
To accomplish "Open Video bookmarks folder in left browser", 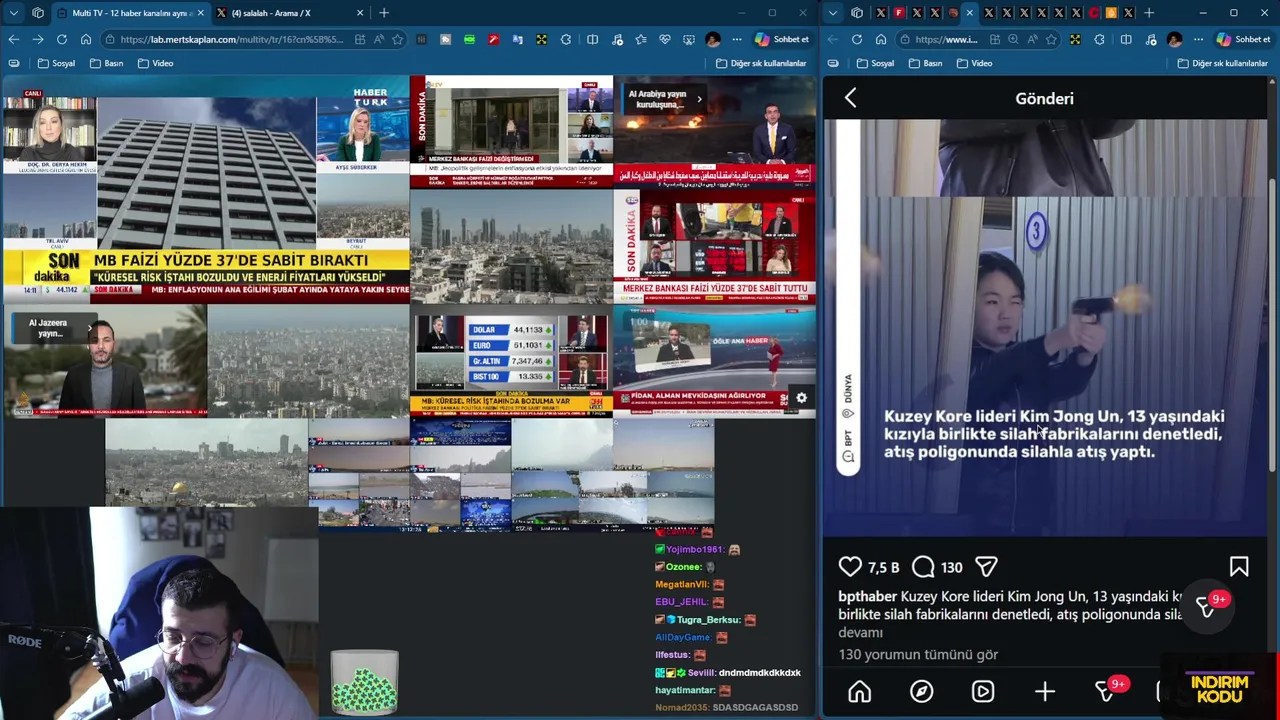I will [x=155, y=63].
